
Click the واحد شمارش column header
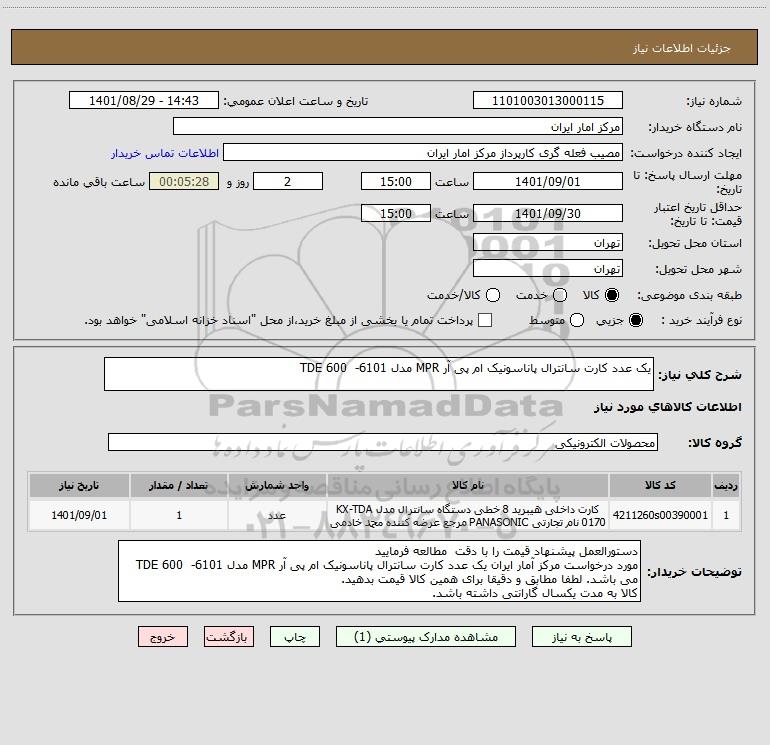click(277, 485)
